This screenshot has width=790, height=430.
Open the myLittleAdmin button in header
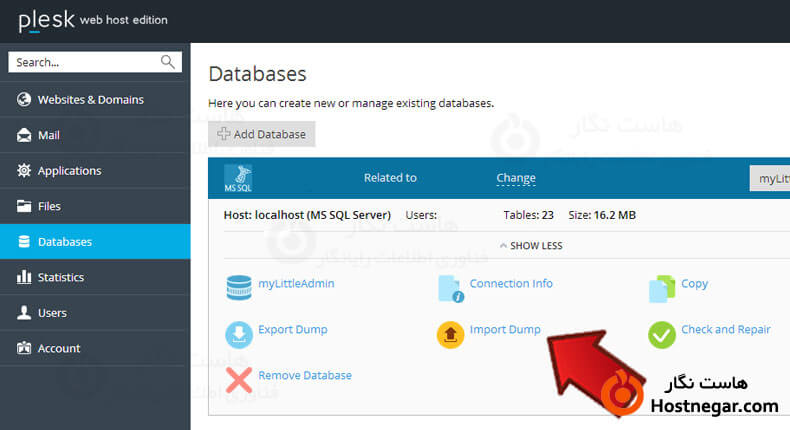pyautogui.click(x=769, y=179)
